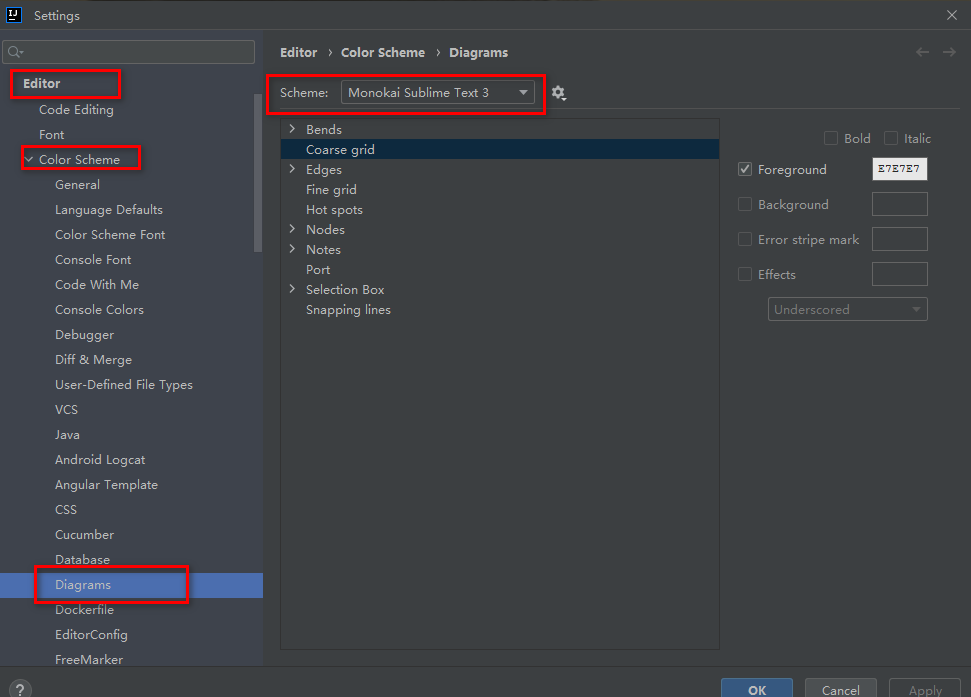Open Java color settings
Viewport: 971px width, 697px height.
coord(67,435)
